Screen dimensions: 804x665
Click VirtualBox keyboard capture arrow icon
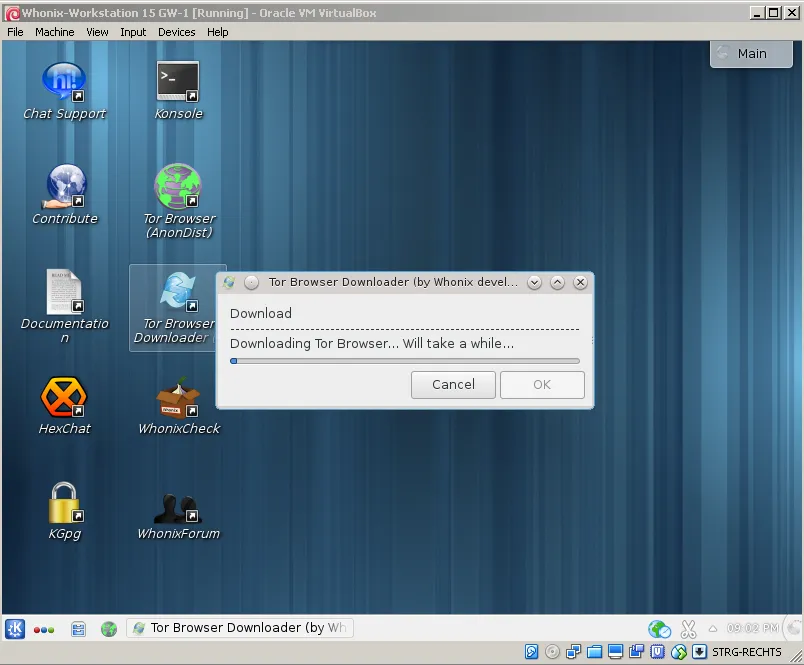click(x=699, y=652)
